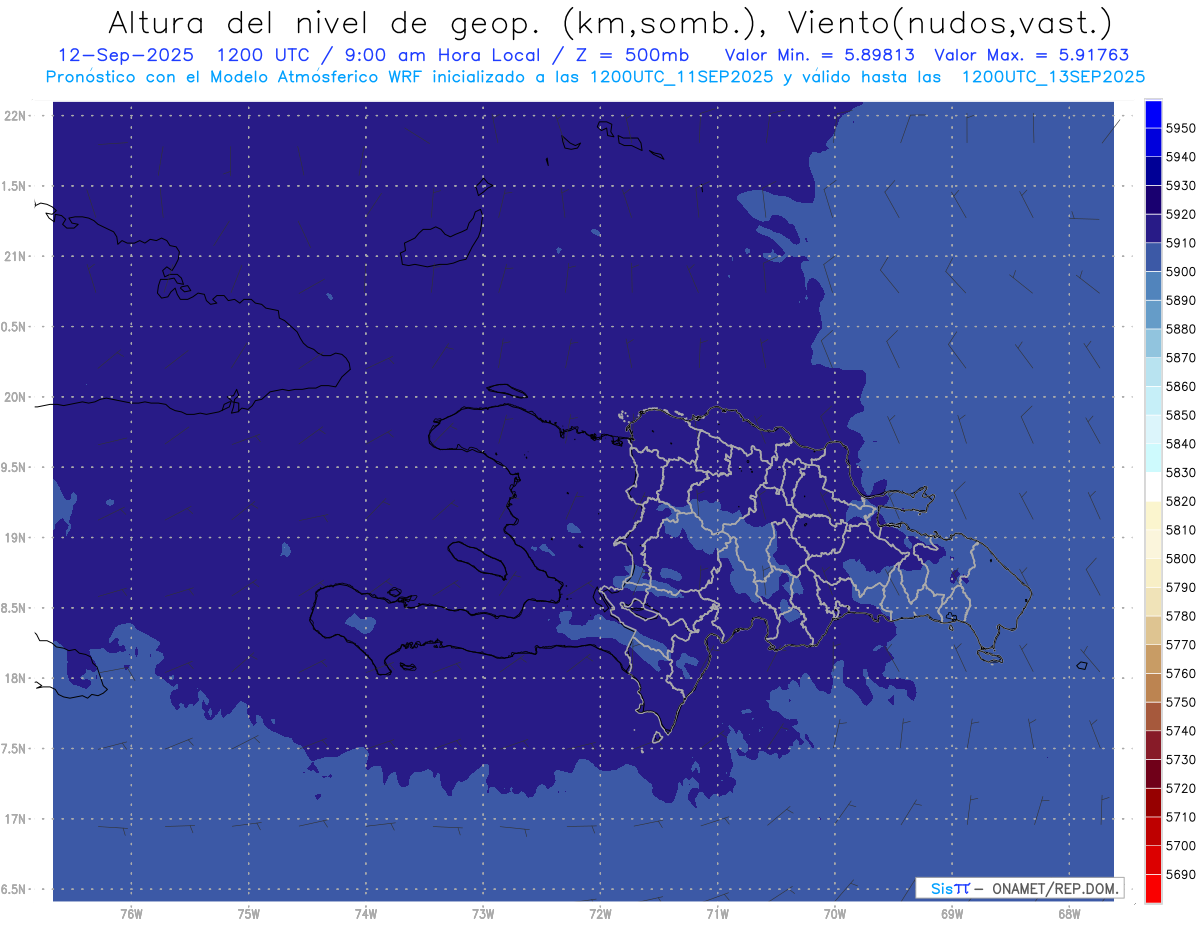Click the 5950 colorbar label

tap(1180, 128)
